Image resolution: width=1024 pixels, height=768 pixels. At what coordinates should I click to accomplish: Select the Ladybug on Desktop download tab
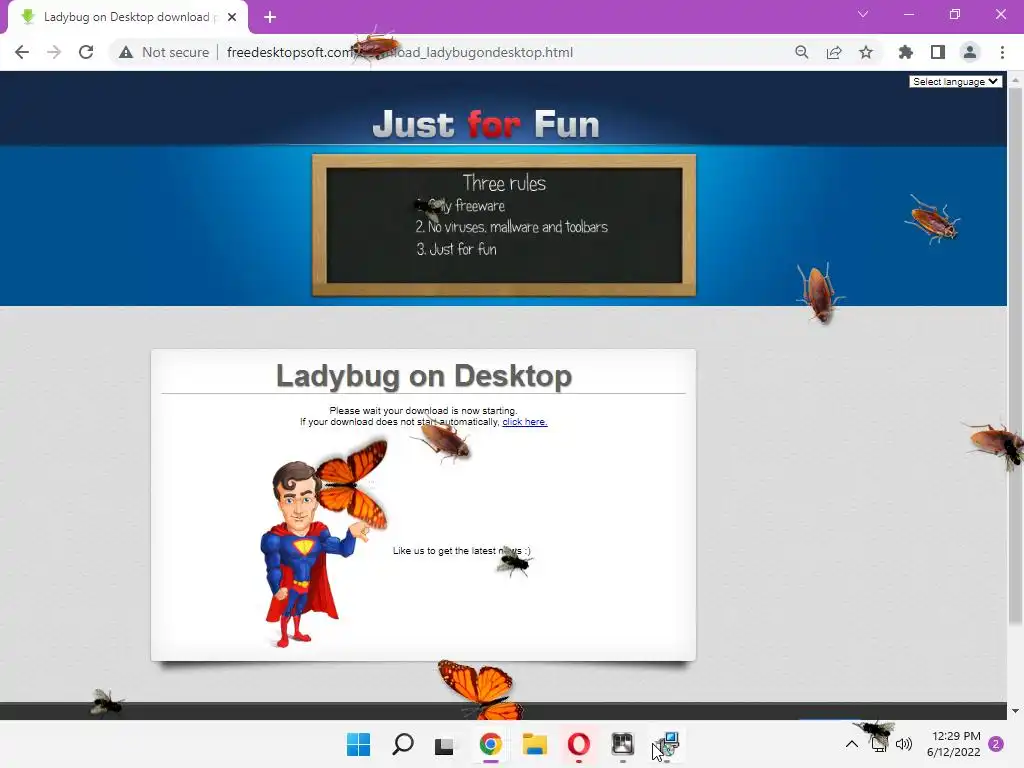coord(128,18)
